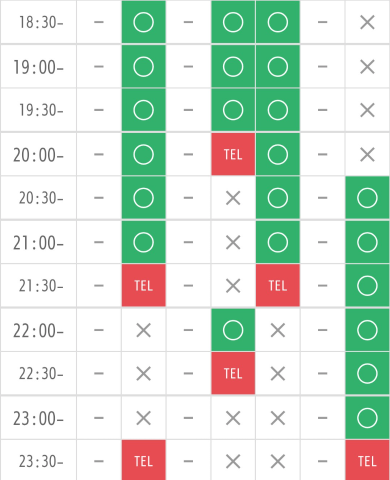The image size is (390, 480).
Task: Select the TEL cell in the 22:30 row
Action: click(x=233, y=373)
